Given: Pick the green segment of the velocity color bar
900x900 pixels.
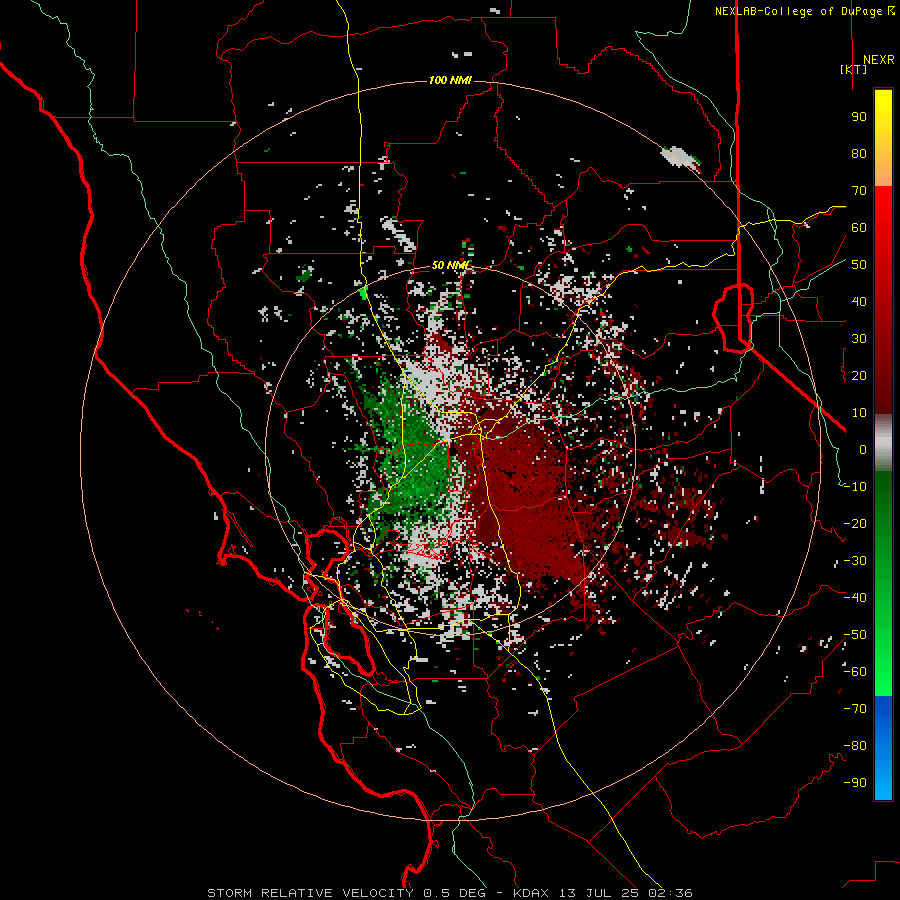Looking at the screenshot, I should (x=883, y=584).
